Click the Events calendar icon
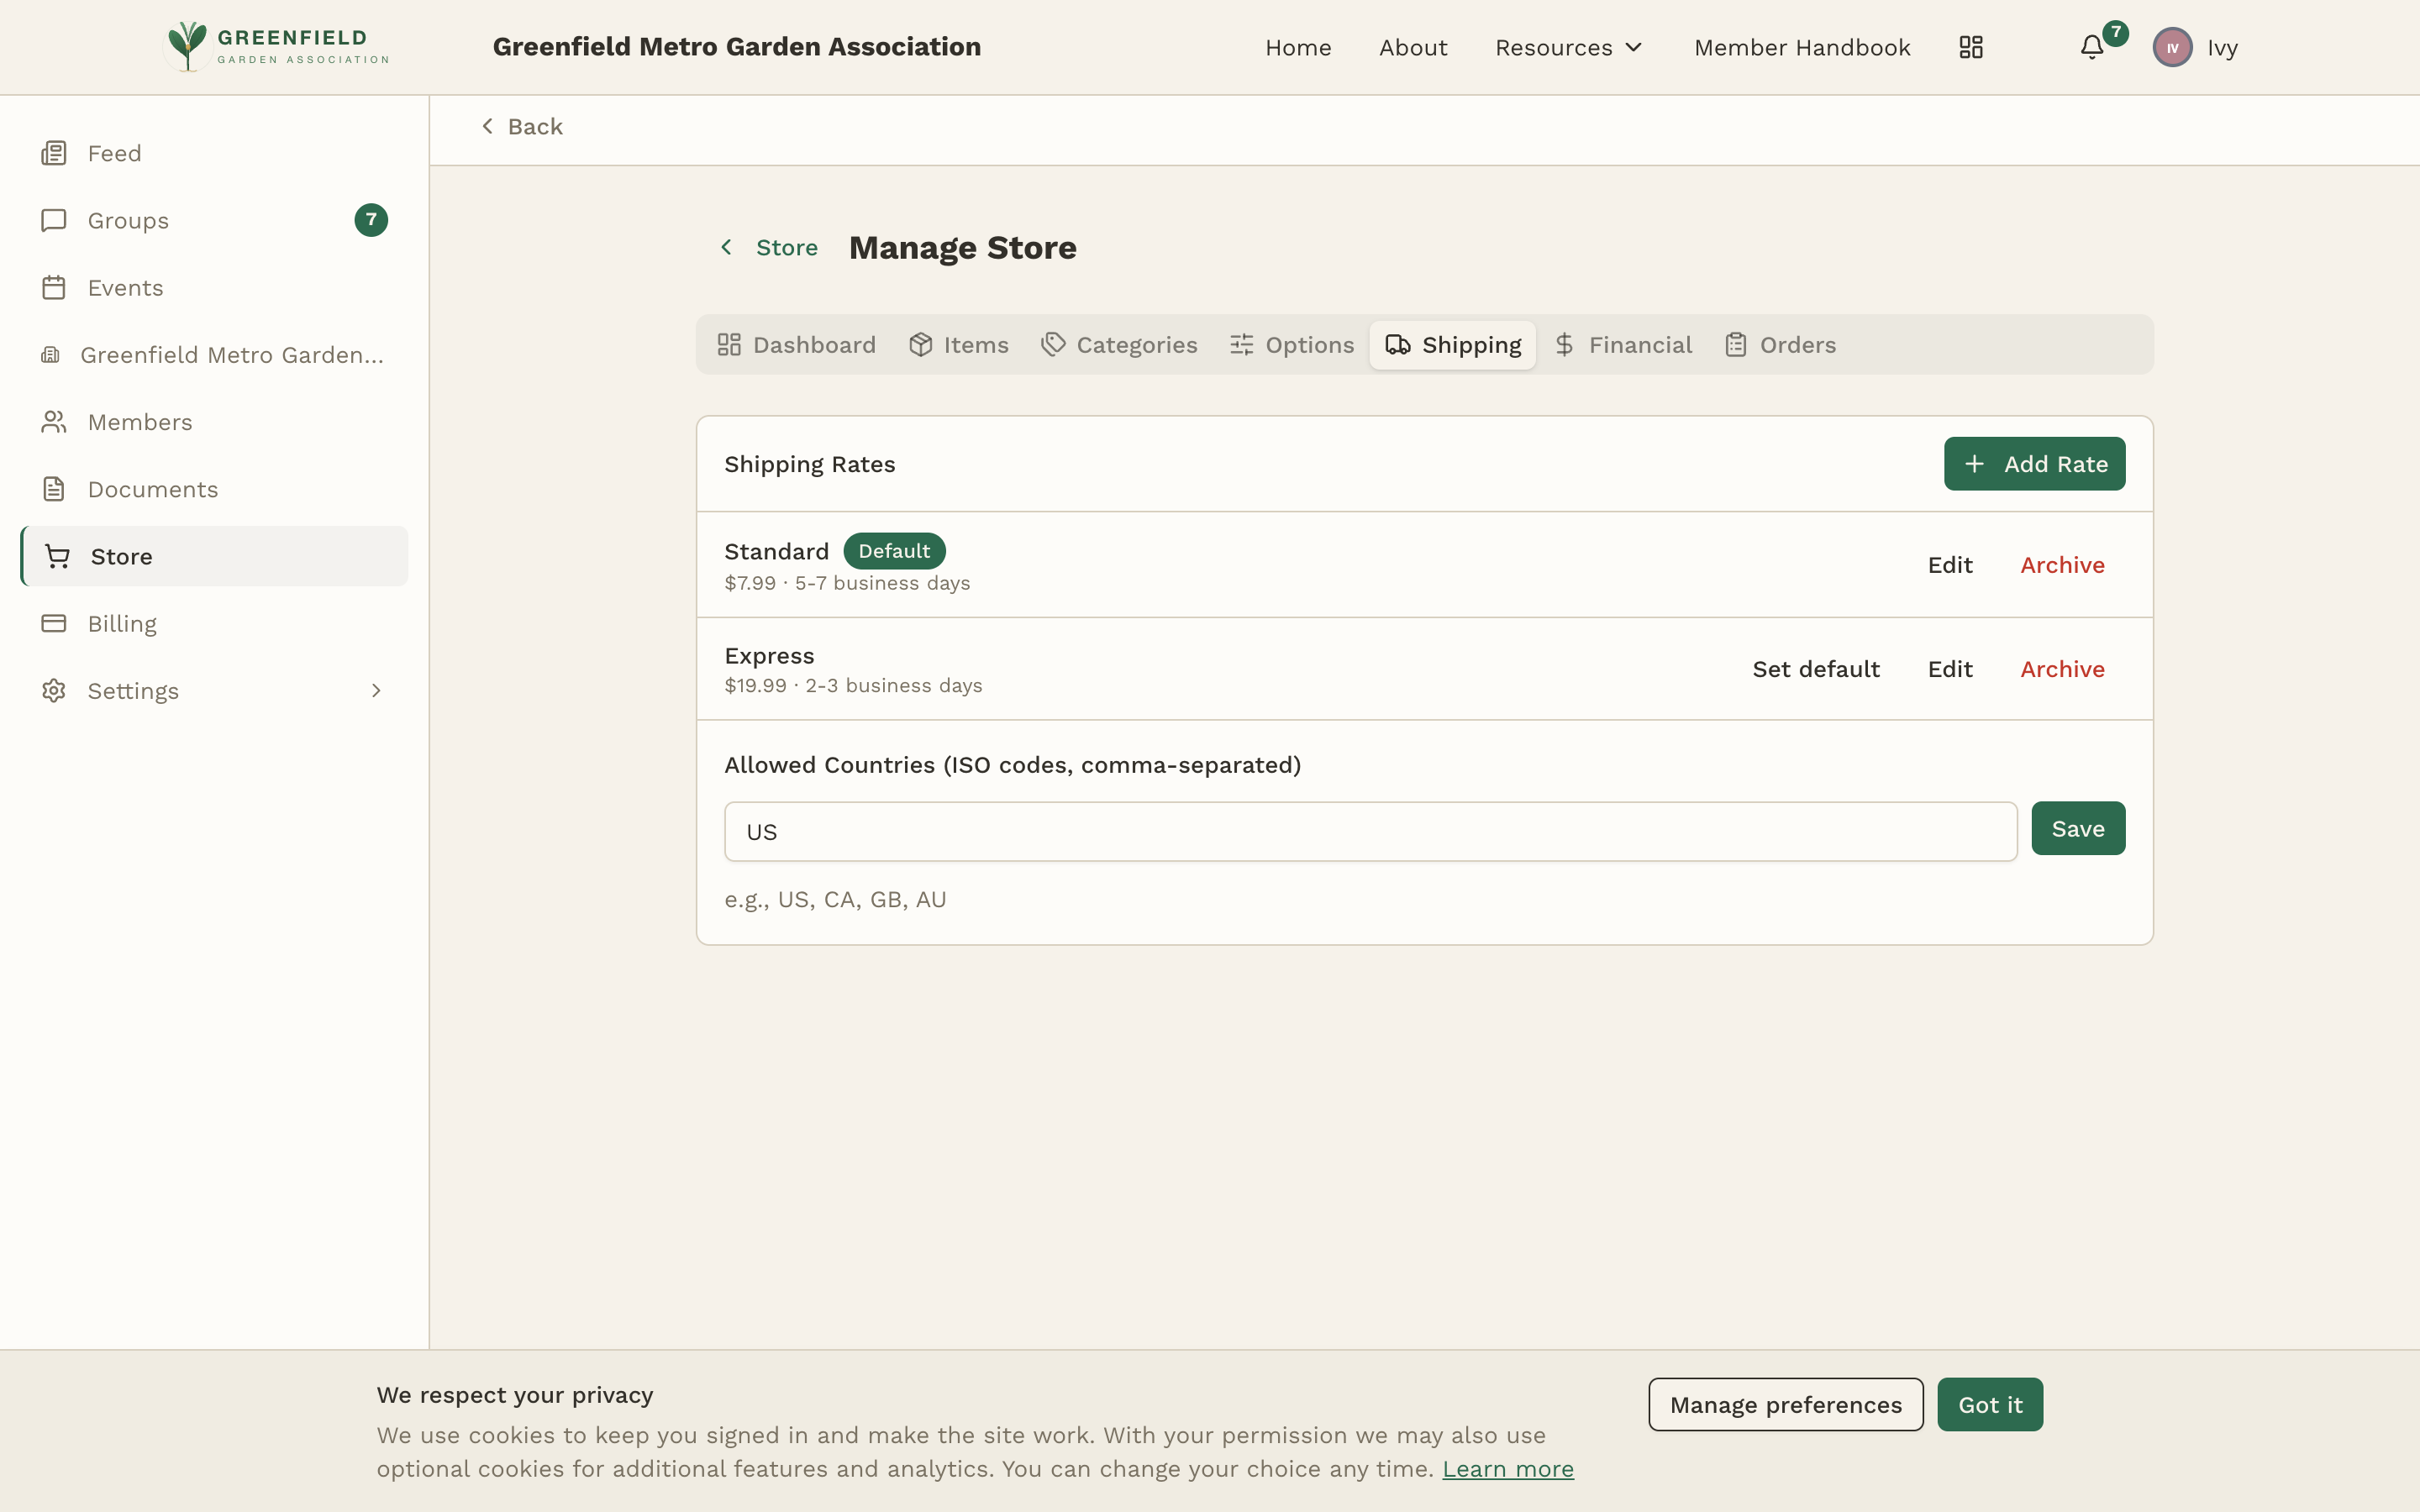The width and height of the screenshot is (2420, 1512). (54, 287)
